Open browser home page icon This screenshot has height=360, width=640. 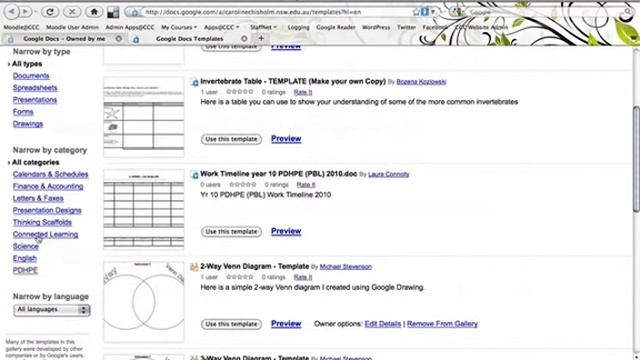[94, 11]
